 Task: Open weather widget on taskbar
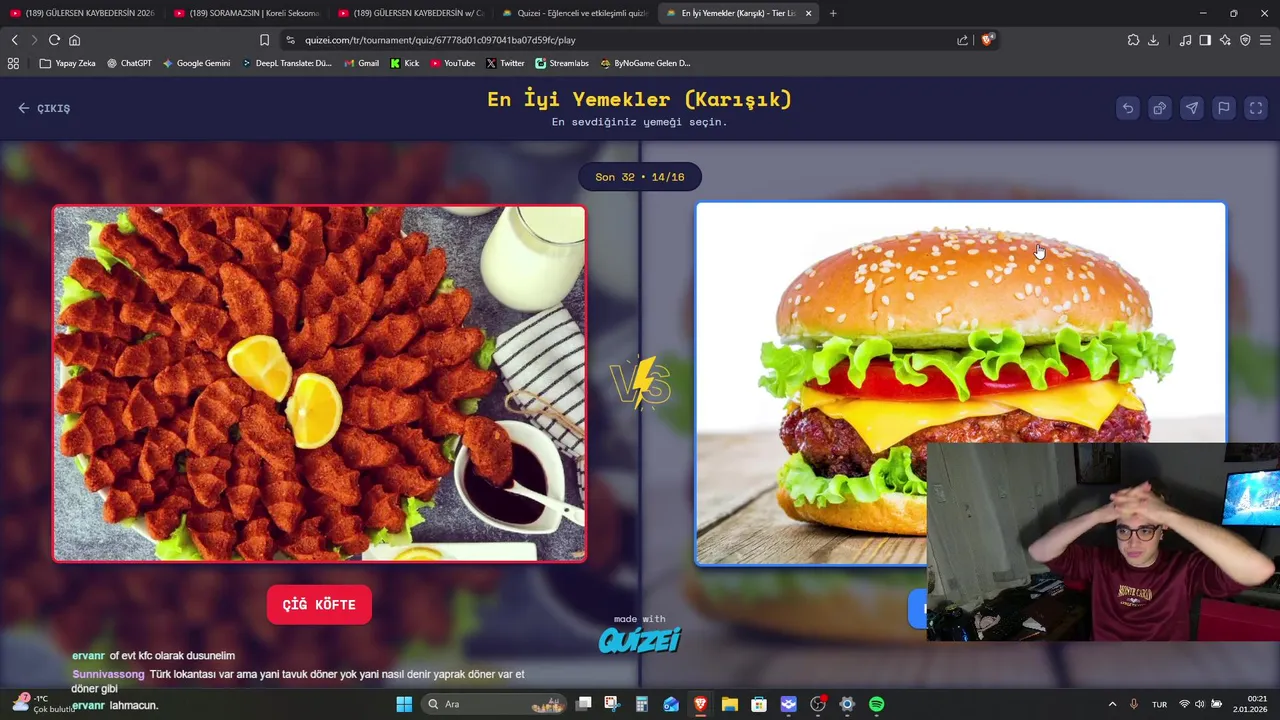[42, 704]
